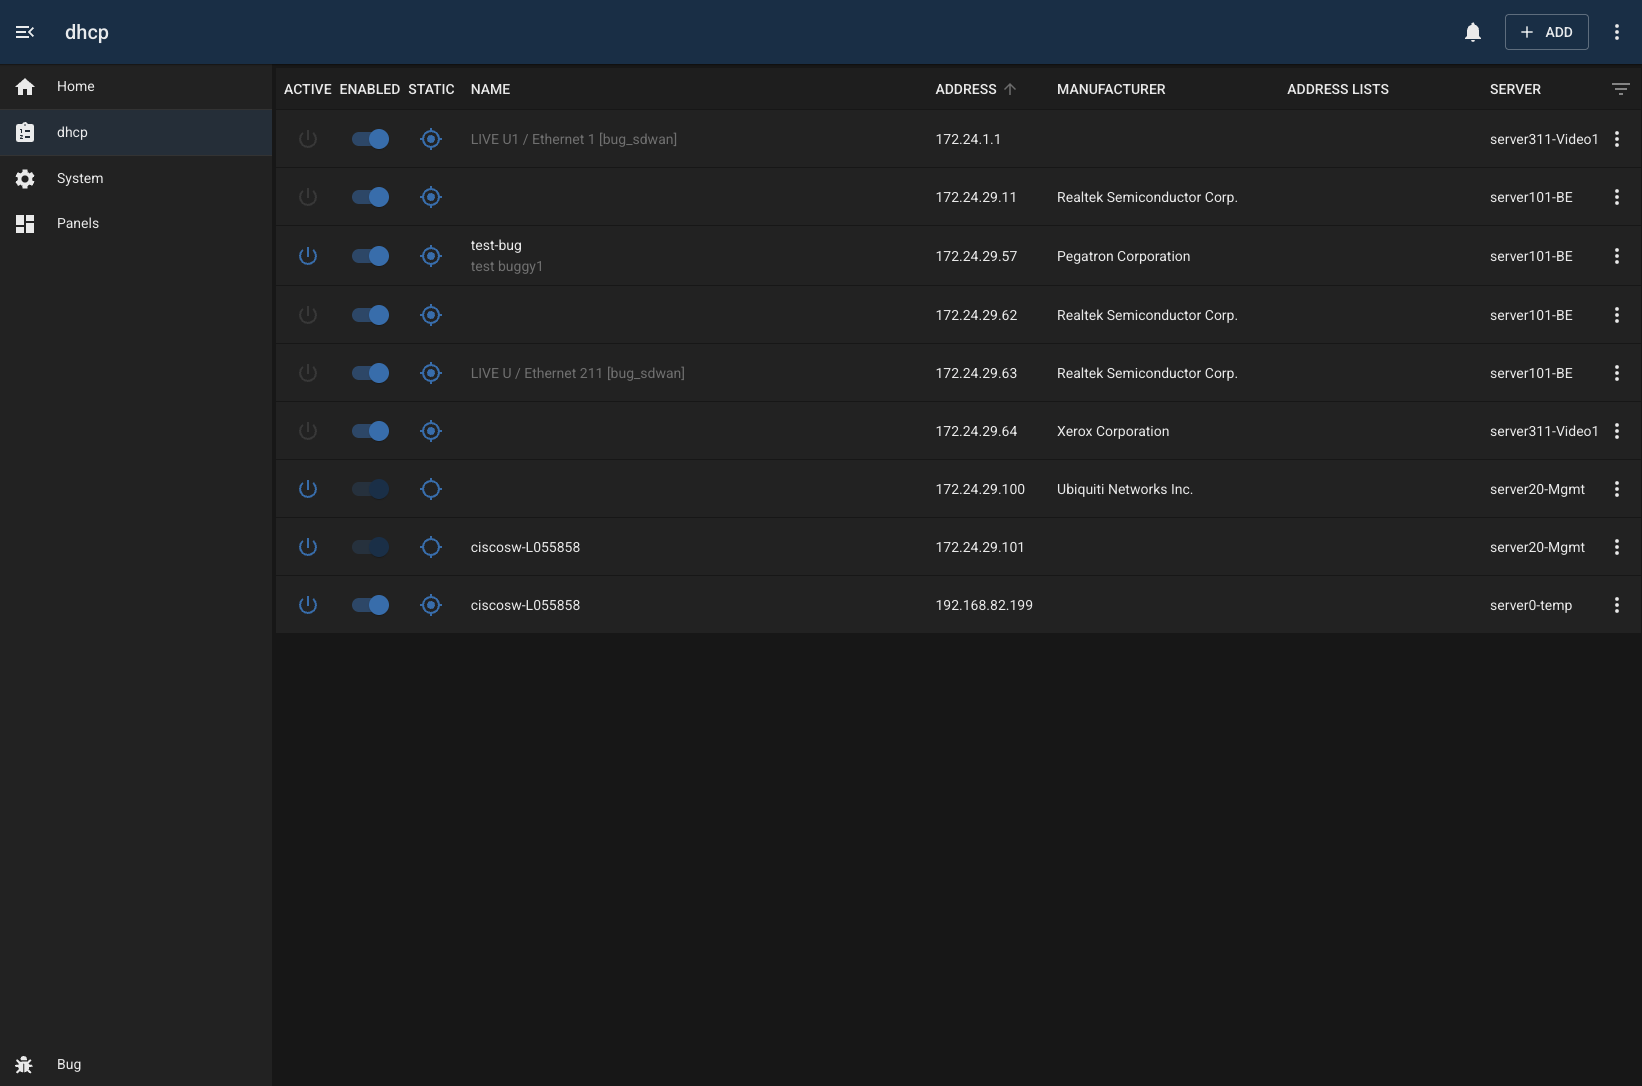This screenshot has height=1086, width=1642.
Task: Switch to the System section
Action: pyautogui.click(x=80, y=178)
